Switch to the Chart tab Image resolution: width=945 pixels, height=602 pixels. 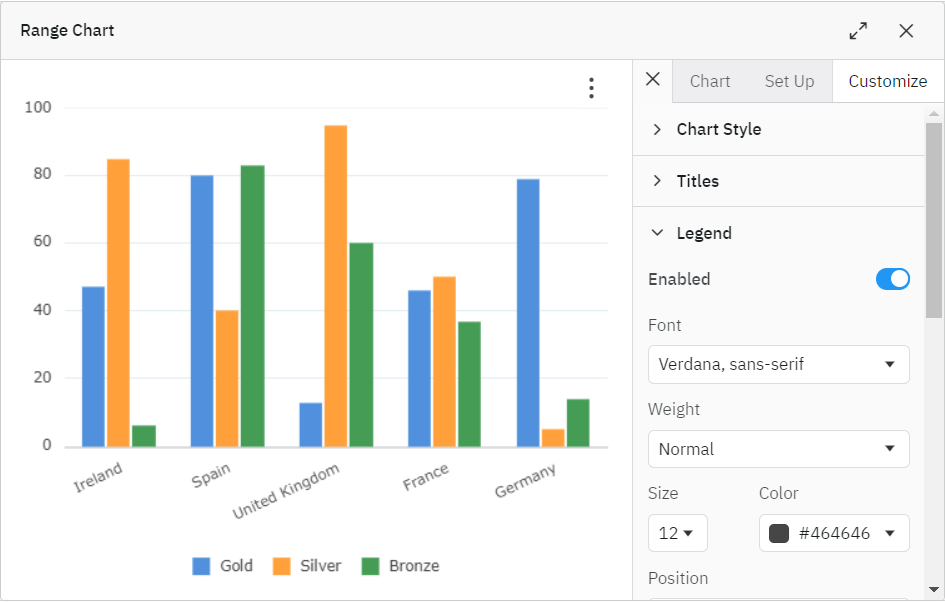(709, 81)
